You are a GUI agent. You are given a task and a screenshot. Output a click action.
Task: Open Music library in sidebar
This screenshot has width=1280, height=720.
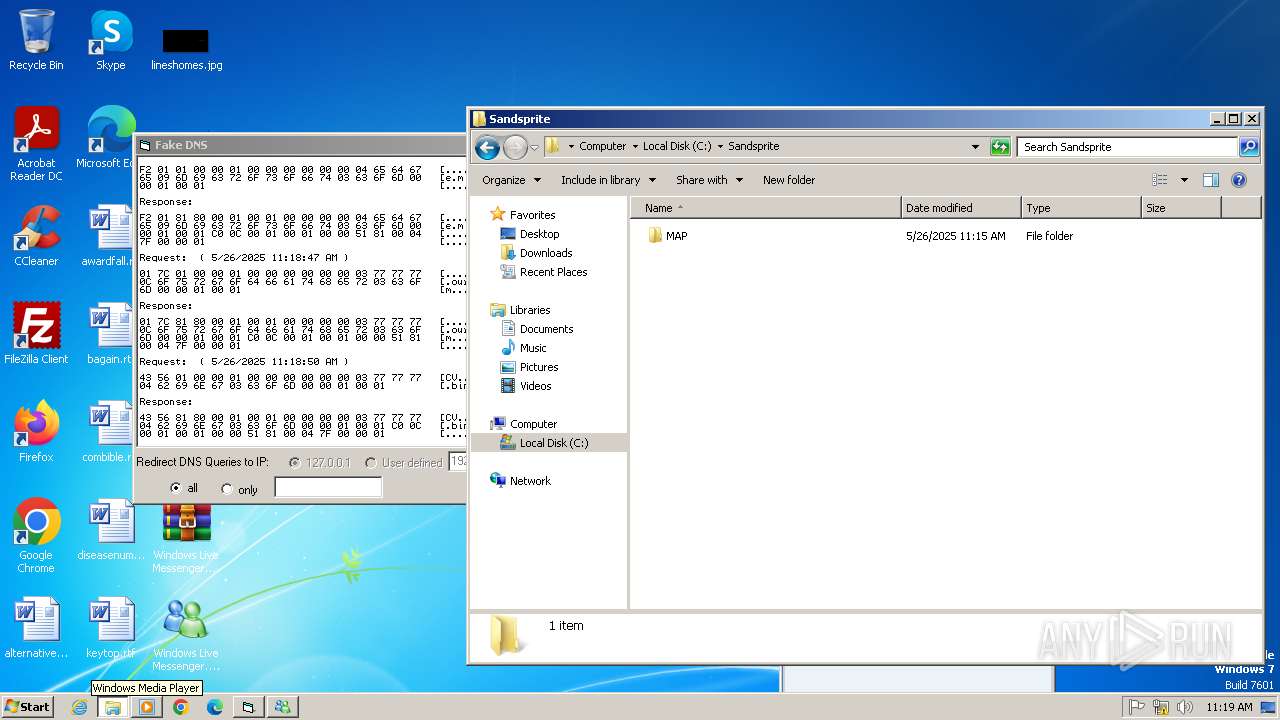533,348
